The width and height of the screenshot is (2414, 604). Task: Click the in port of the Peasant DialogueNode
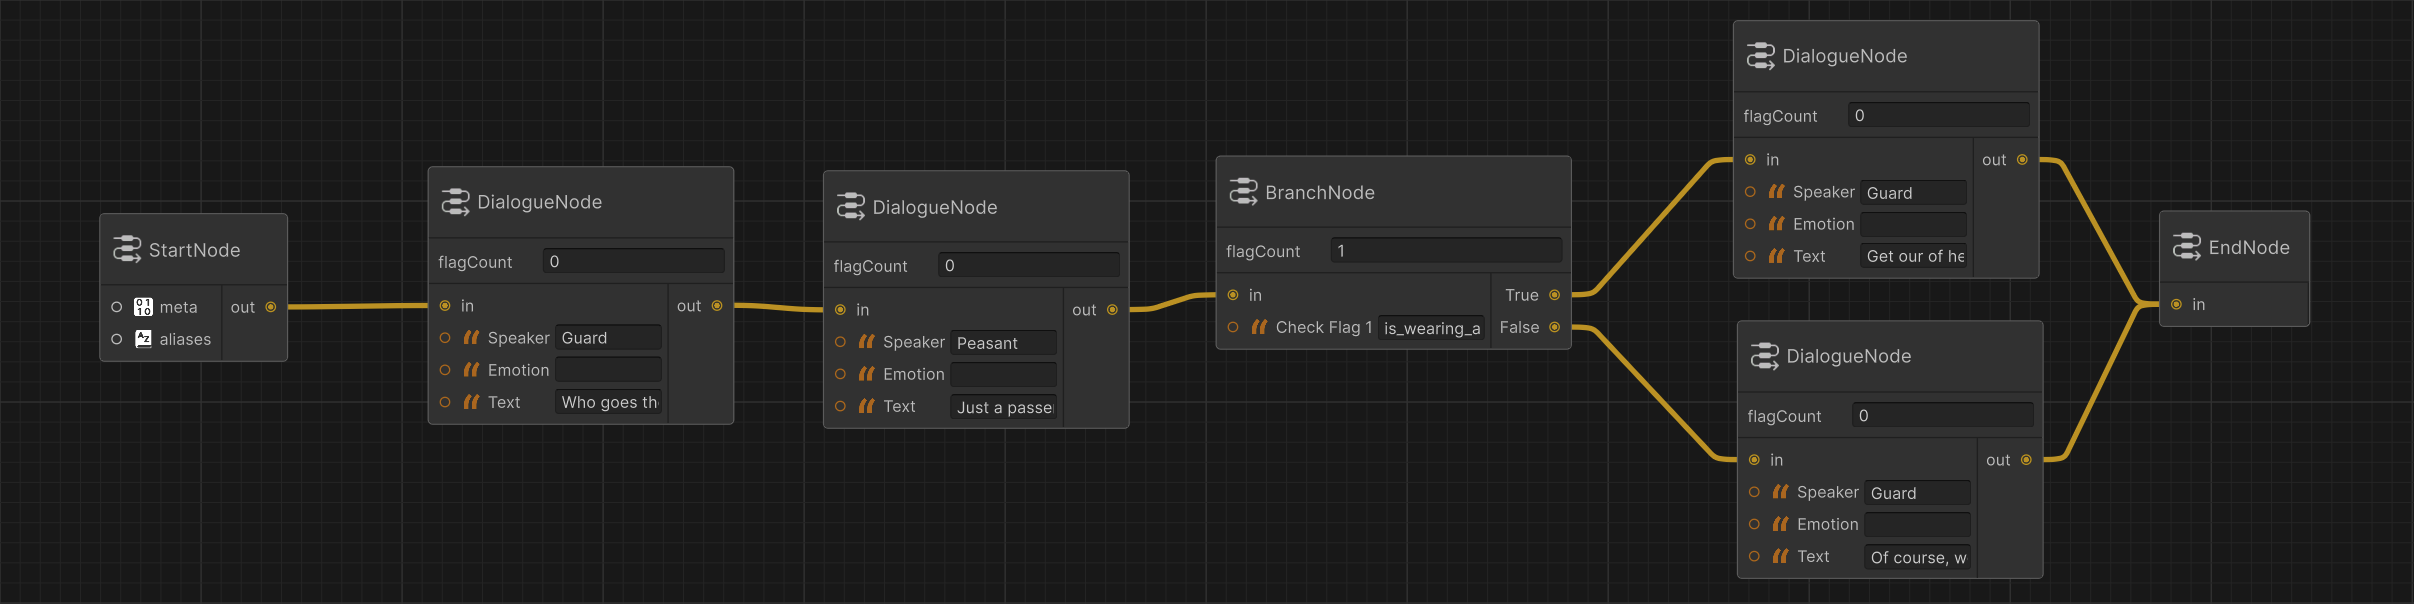pos(840,310)
